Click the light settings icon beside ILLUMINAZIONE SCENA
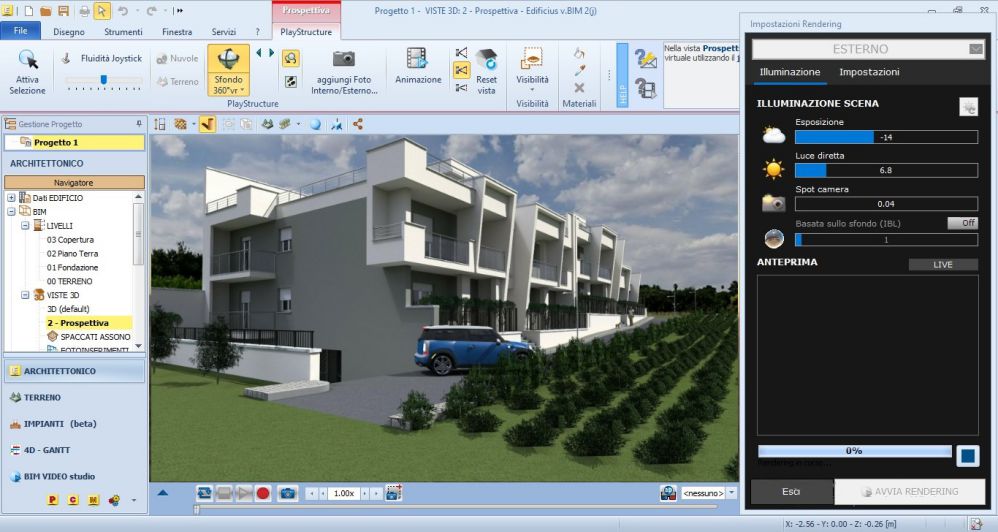Image resolution: width=998 pixels, height=532 pixels. [x=968, y=107]
